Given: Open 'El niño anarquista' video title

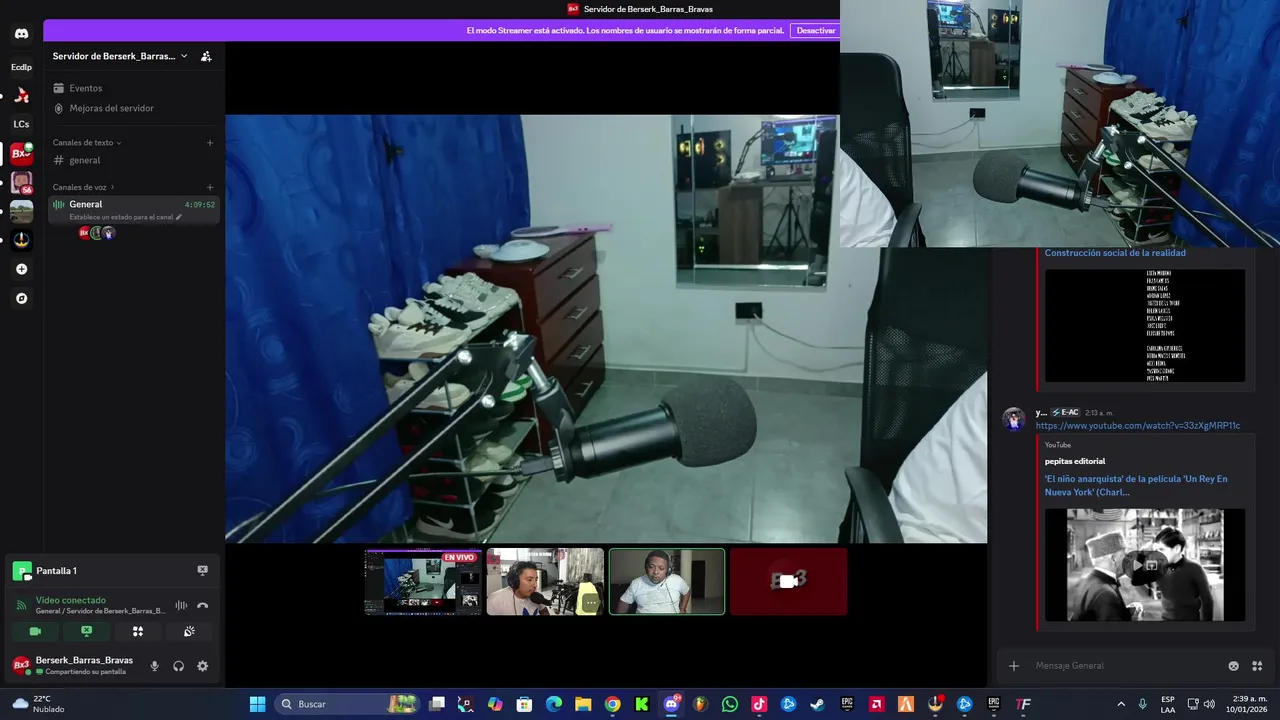Looking at the screenshot, I should [x=1136, y=485].
